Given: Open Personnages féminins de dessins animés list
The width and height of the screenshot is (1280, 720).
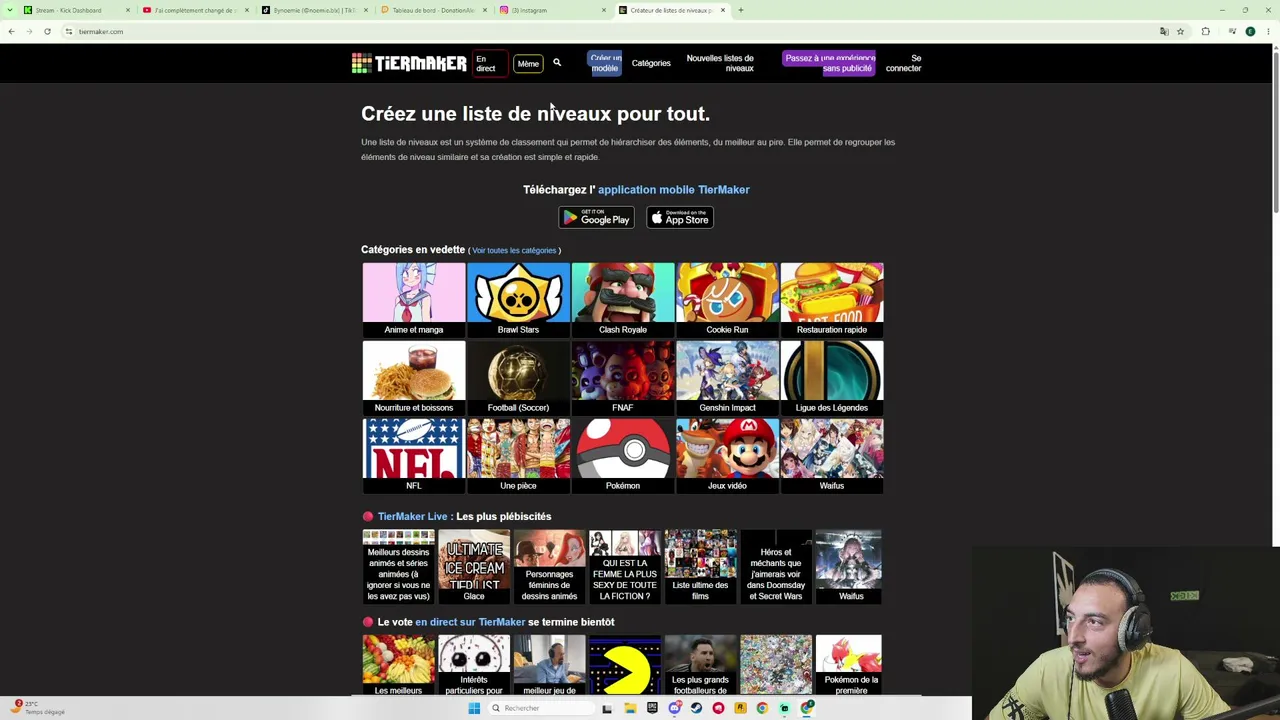Looking at the screenshot, I should (549, 567).
